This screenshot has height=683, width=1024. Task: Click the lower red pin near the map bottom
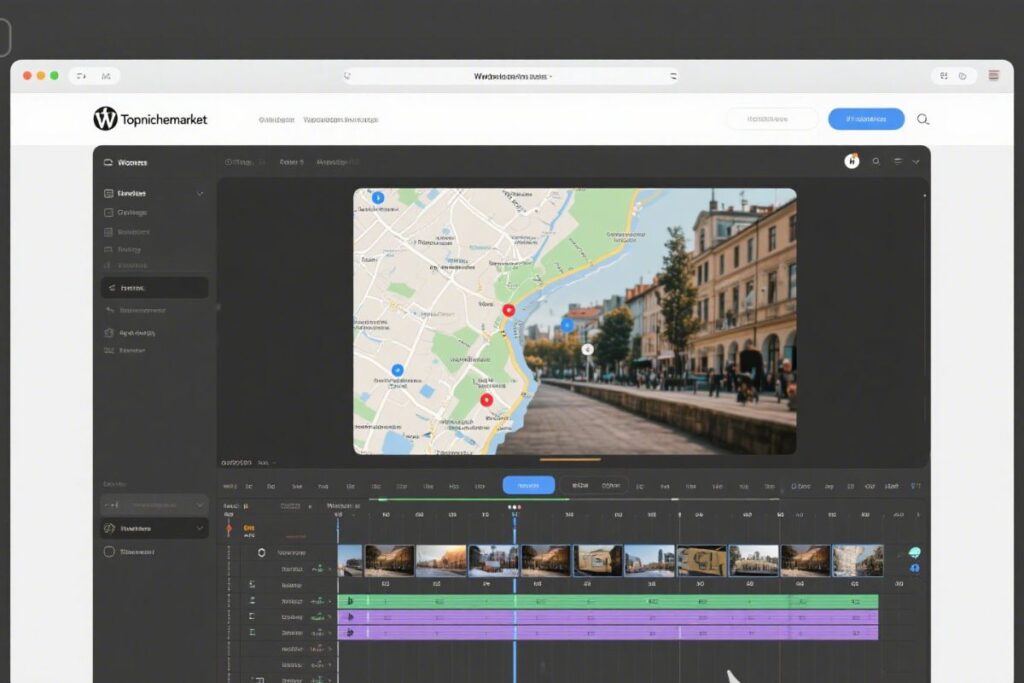pyautogui.click(x=486, y=400)
